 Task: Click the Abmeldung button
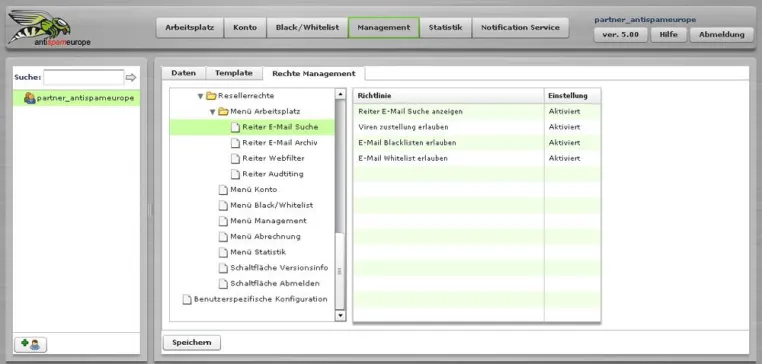722,35
